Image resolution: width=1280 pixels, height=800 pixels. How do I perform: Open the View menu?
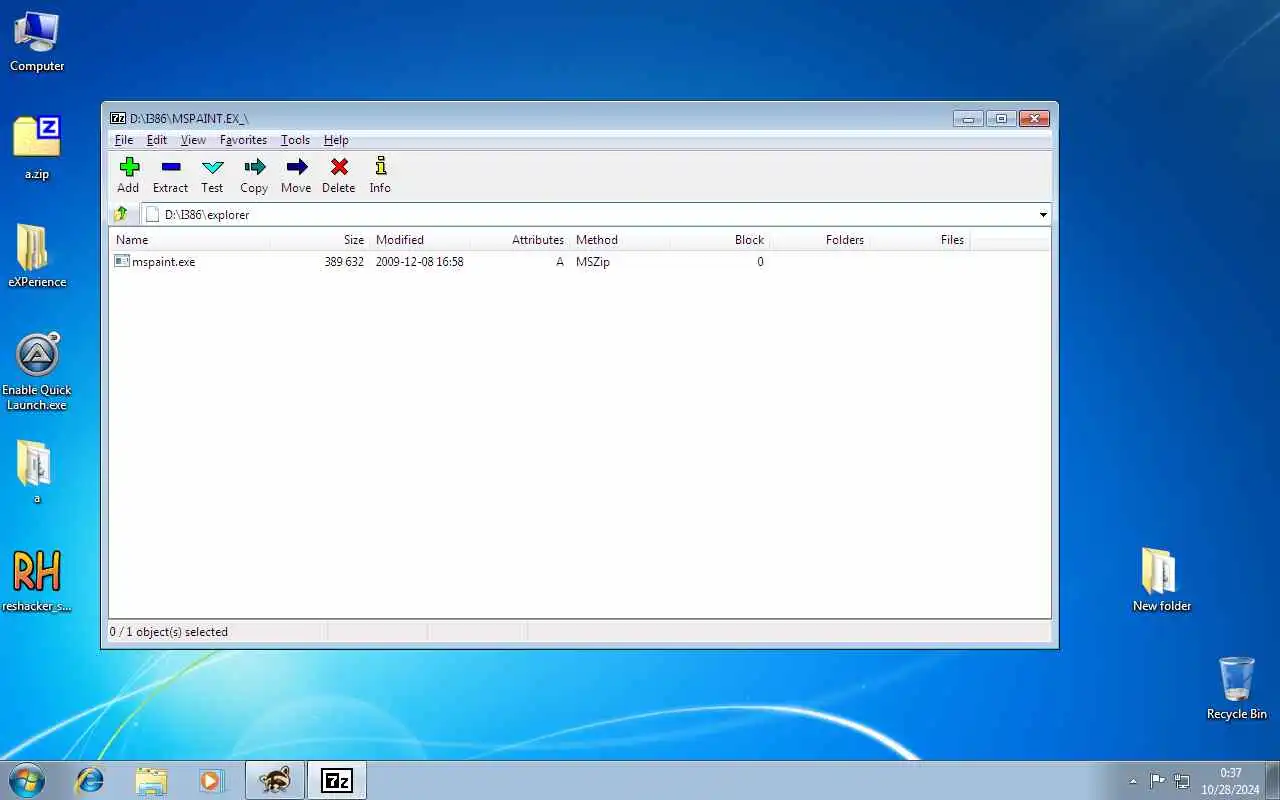point(193,140)
